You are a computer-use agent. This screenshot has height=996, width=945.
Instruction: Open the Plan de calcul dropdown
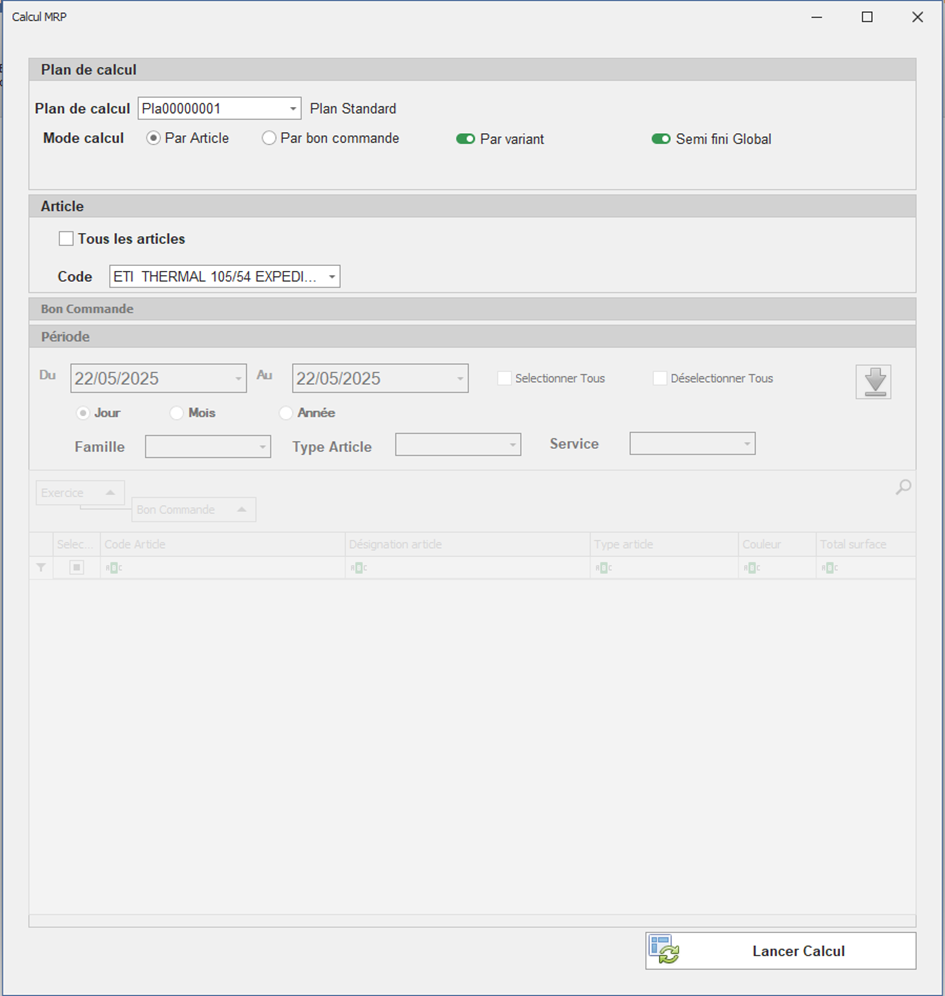coord(293,108)
